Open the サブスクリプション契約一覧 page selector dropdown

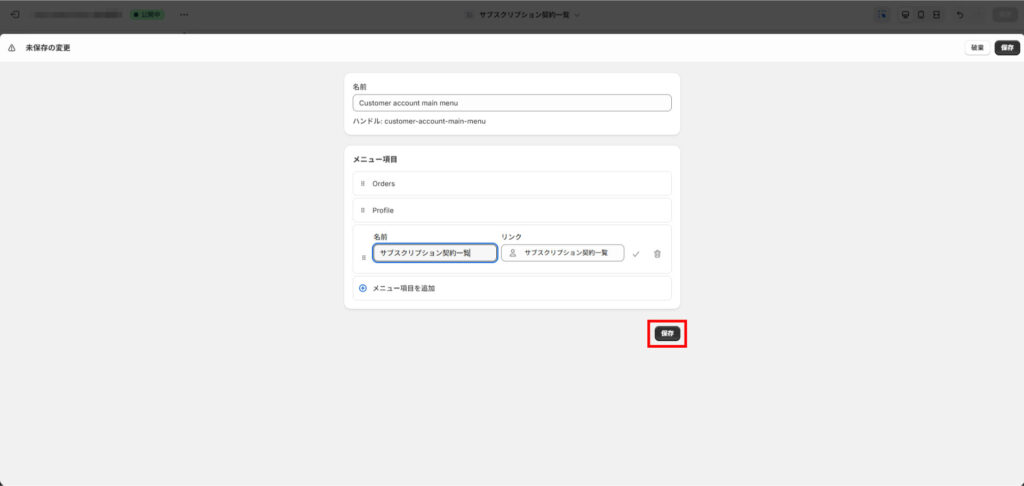(522, 15)
